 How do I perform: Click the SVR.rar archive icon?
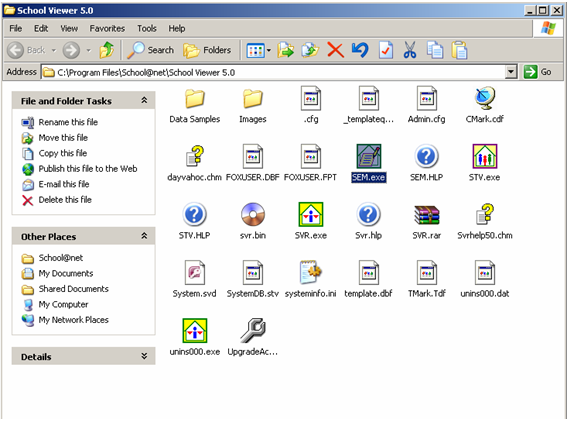pos(426,215)
